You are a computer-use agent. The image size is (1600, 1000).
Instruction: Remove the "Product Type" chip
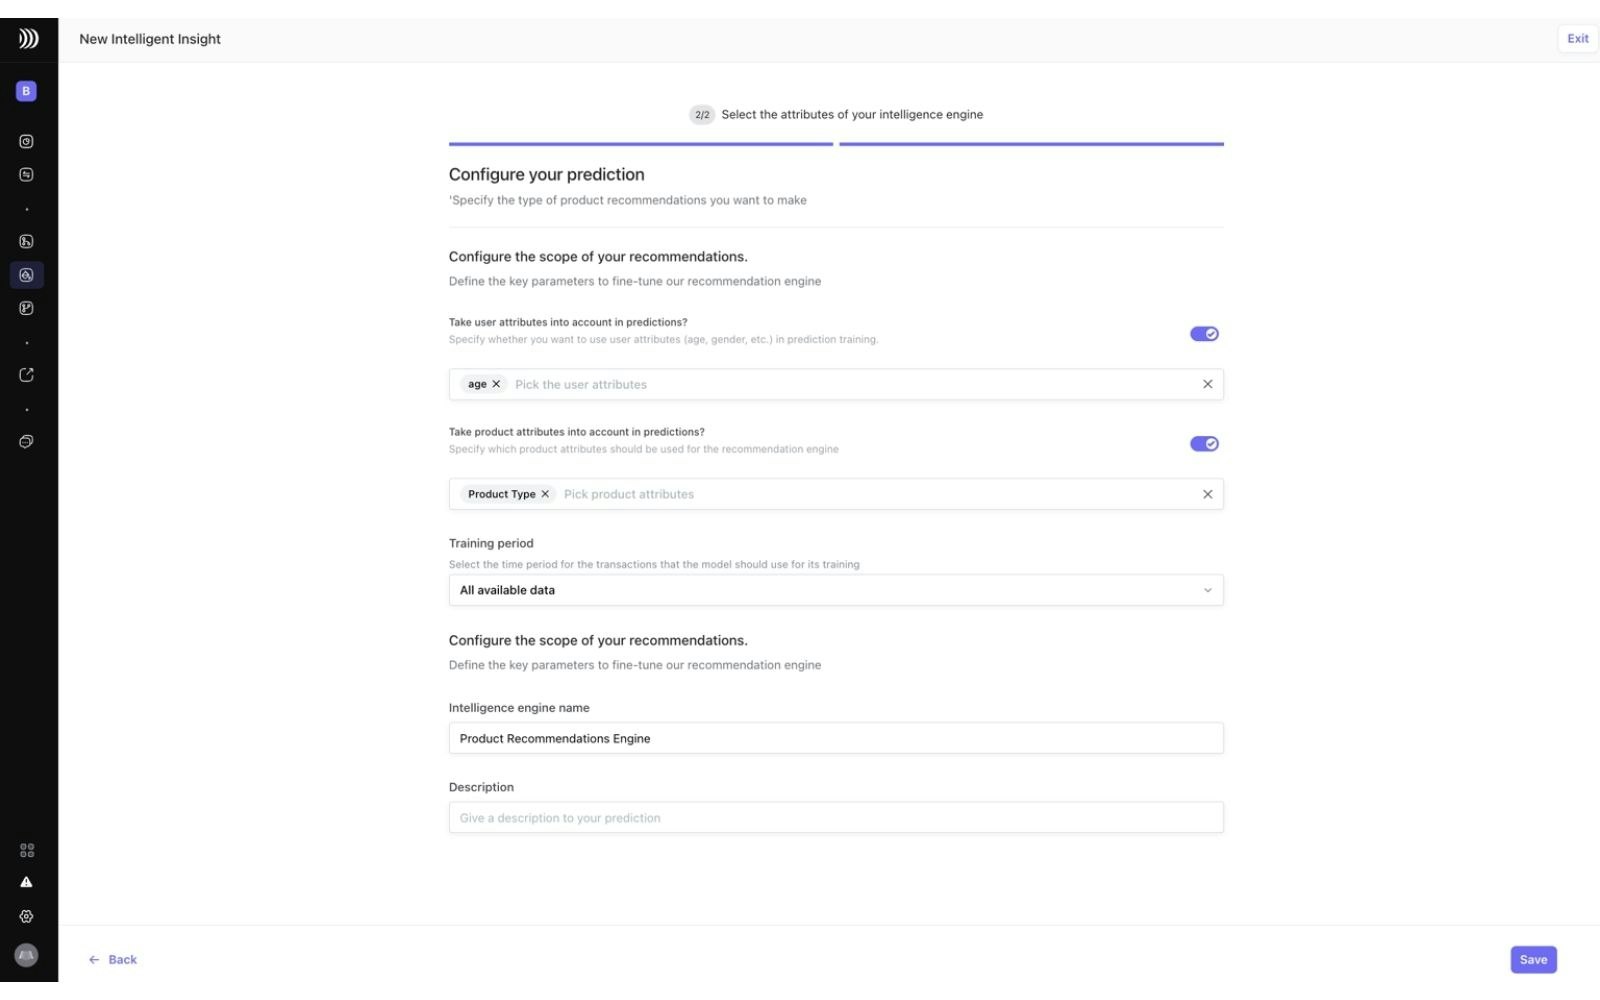pos(546,493)
